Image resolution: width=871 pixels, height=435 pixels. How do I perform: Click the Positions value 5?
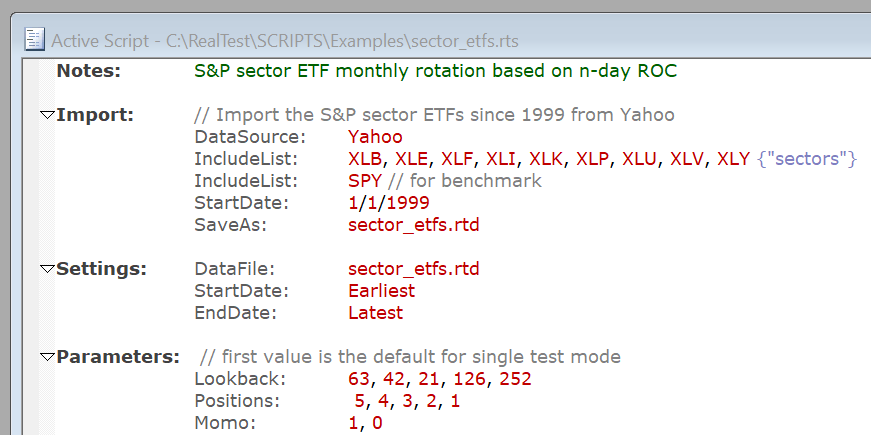[x=360, y=401]
